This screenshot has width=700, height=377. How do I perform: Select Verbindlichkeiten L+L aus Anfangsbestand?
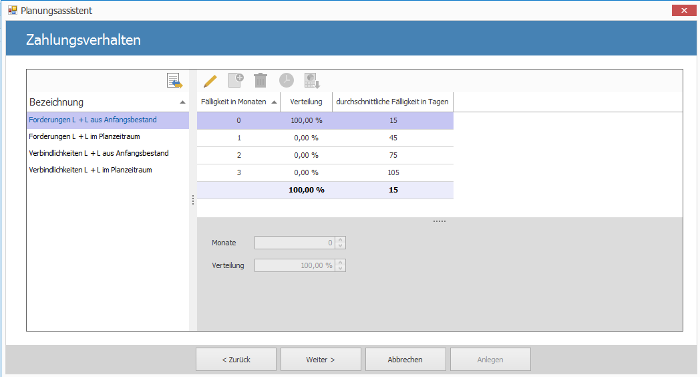coord(108,153)
